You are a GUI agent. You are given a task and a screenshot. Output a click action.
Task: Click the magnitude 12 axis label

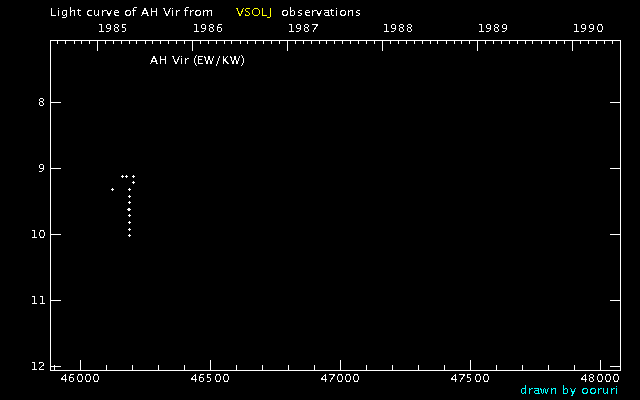click(38, 367)
